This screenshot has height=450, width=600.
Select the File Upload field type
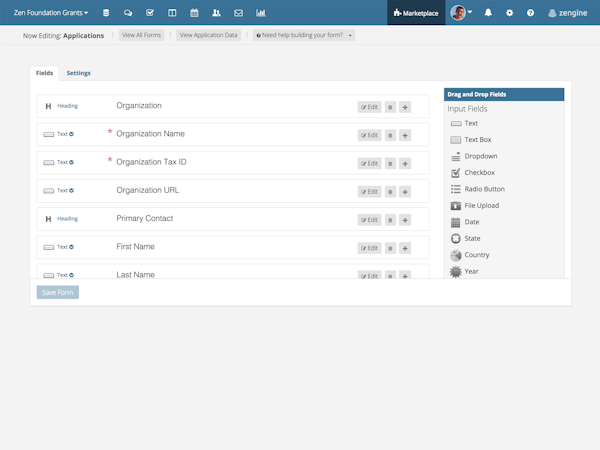click(481, 206)
